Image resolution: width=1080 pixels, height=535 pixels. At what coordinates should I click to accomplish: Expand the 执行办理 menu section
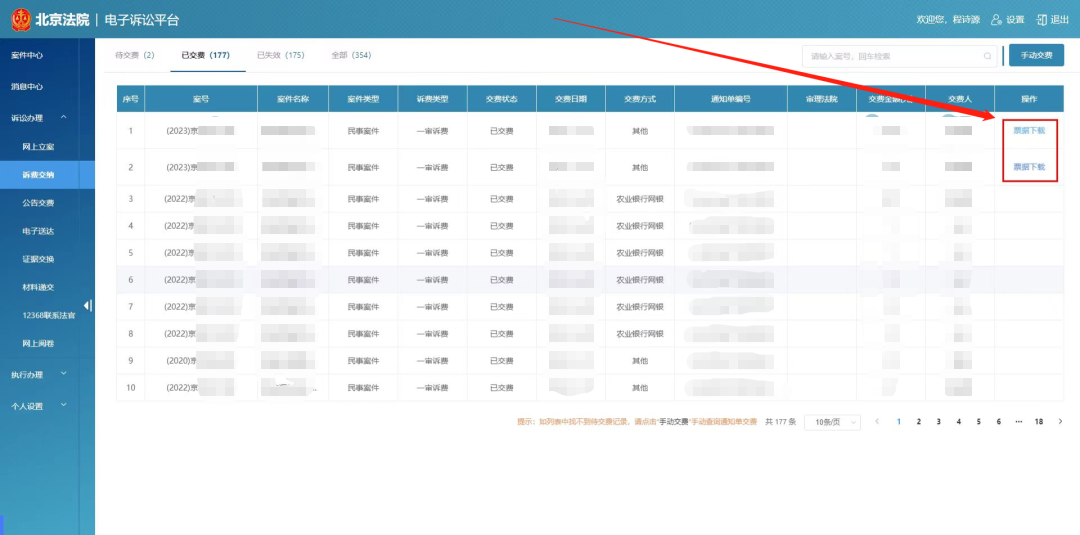coord(64,374)
